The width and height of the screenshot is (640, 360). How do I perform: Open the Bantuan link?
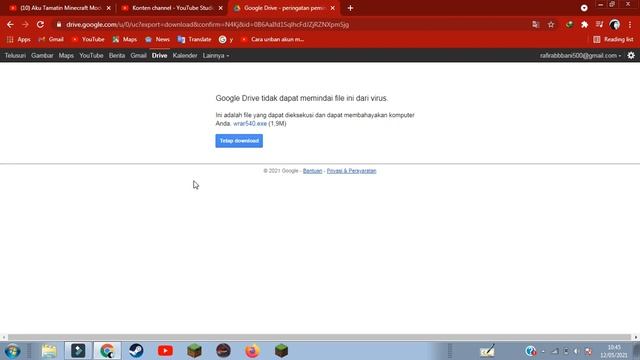click(312, 171)
